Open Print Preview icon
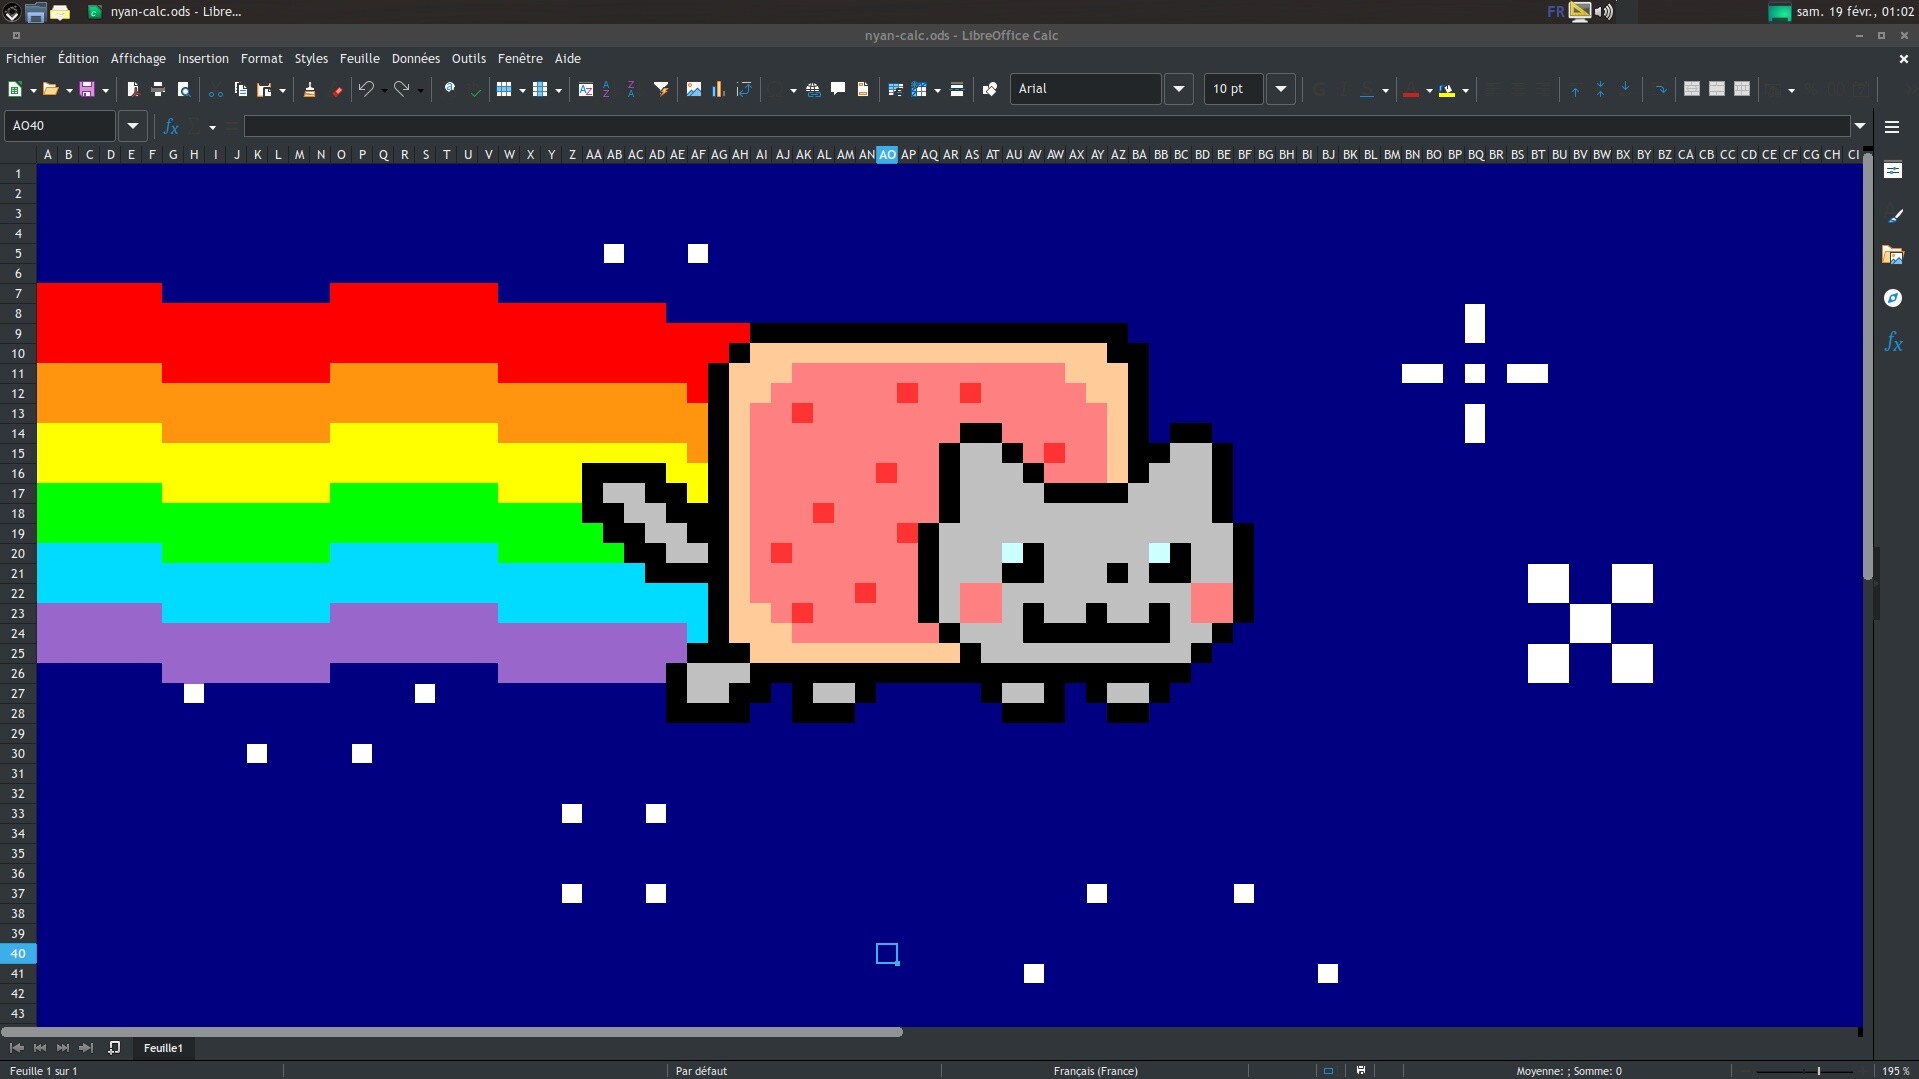Viewport: 1919px width, 1079px height. point(183,90)
